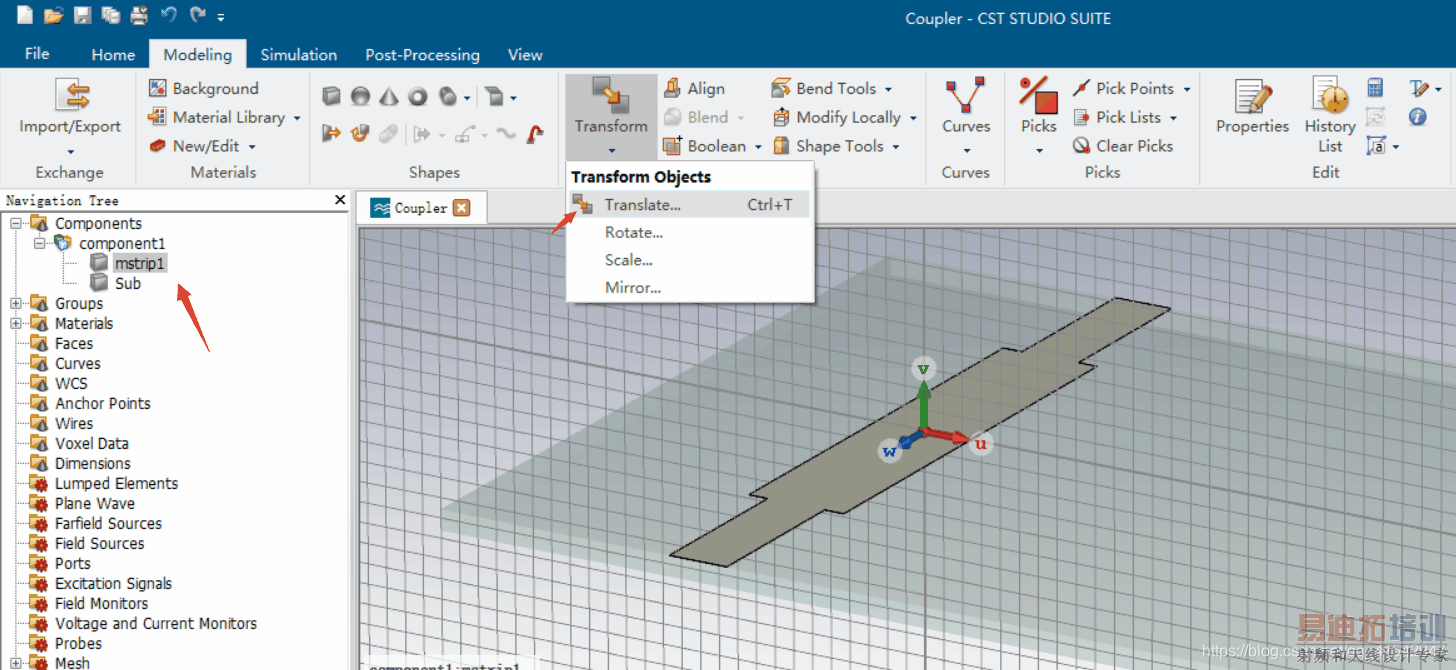The width and height of the screenshot is (1456, 670).
Task: Open the object Properties dialog
Action: [x=1252, y=108]
